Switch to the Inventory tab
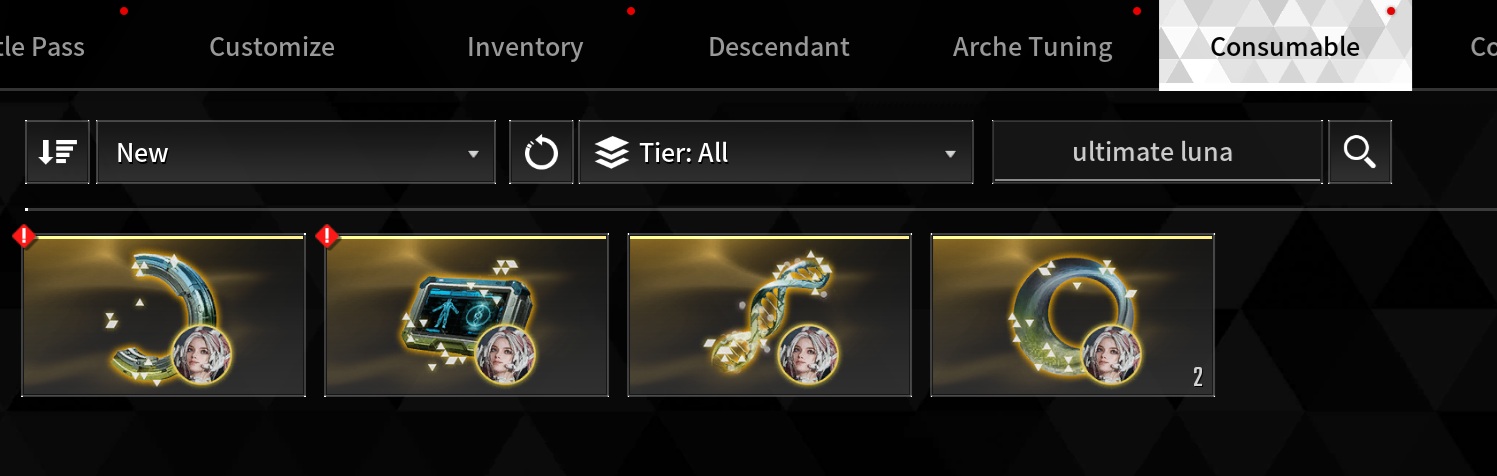1497x476 pixels. coord(525,47)
